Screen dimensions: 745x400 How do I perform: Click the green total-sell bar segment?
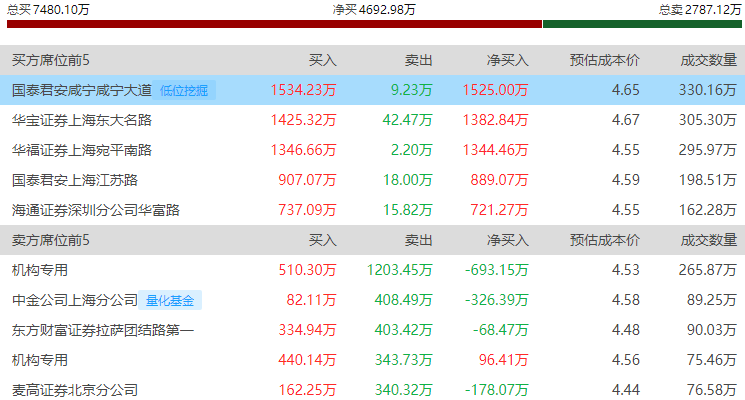click(x=642, y=24)
